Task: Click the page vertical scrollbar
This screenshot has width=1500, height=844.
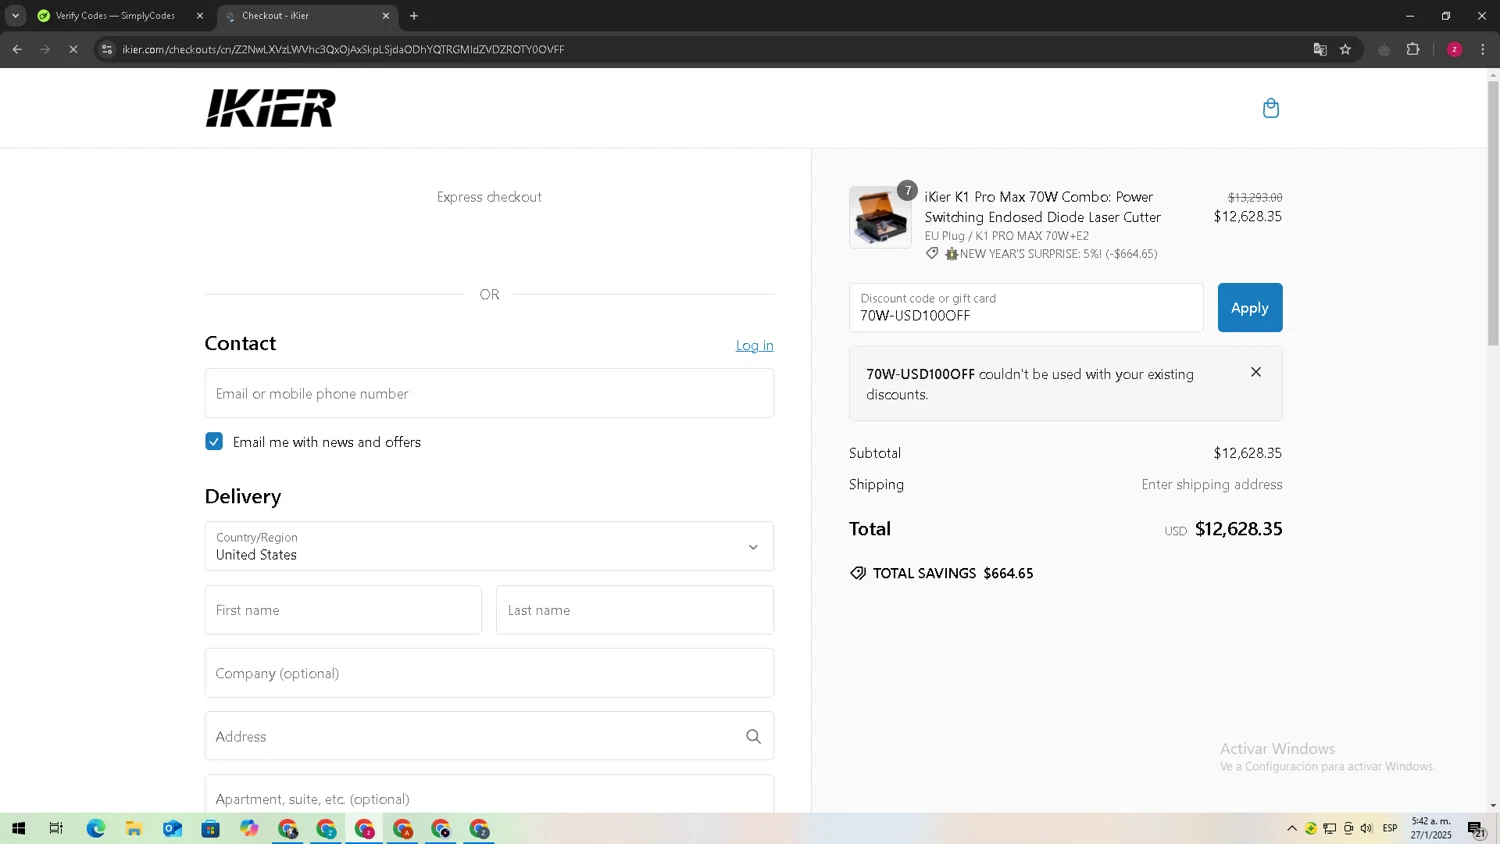Action: pyautogui.click(x=1493, y=212)
